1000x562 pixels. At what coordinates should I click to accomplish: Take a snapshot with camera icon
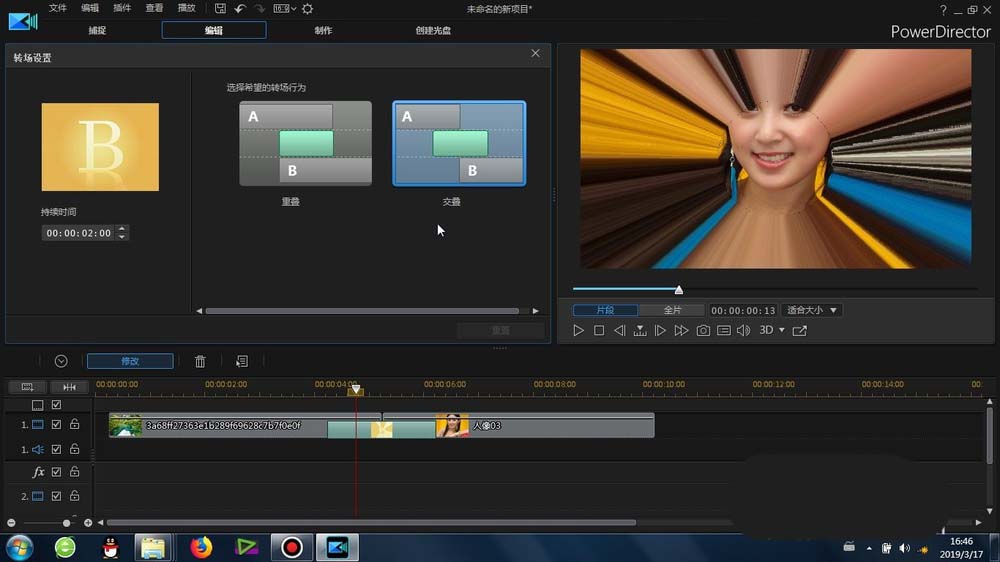coord(703,330)
